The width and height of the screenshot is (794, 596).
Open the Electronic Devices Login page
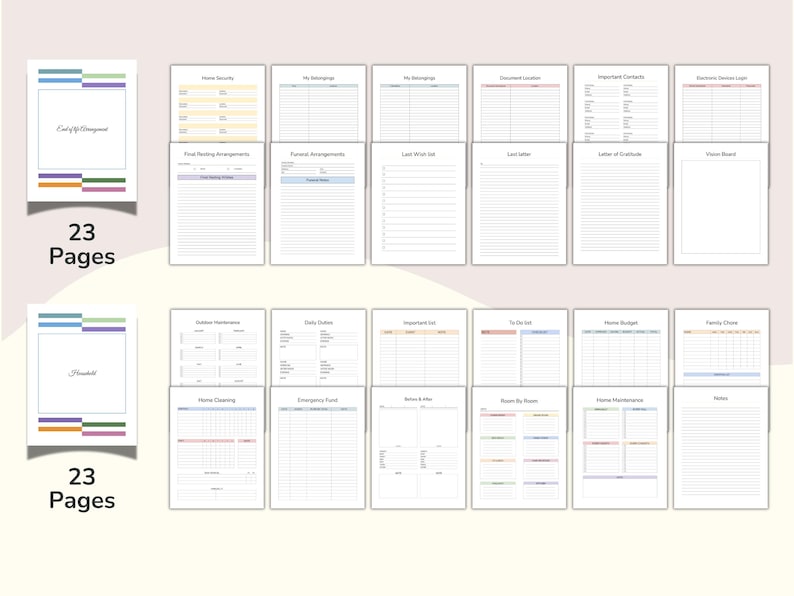(x=722, y=103)
